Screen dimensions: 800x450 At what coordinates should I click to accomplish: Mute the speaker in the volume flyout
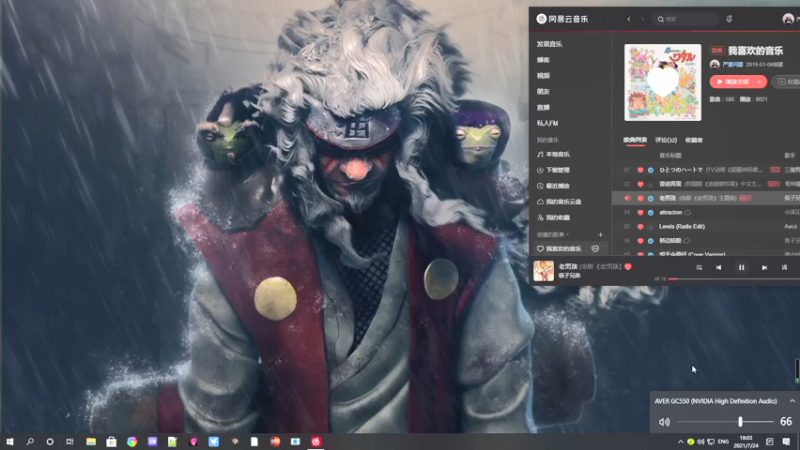pos(664,422)
